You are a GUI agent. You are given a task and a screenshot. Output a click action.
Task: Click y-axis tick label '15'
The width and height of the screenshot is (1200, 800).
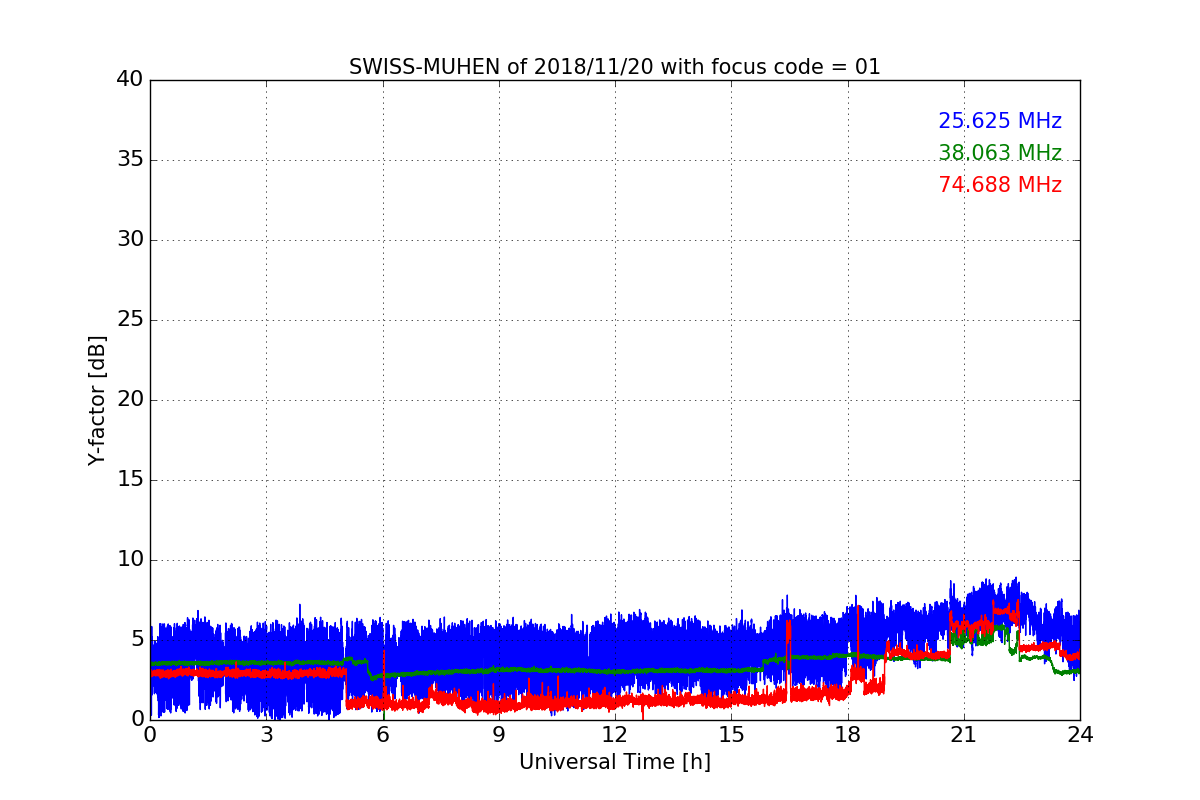pyautogui.click(x=130, y=480)
